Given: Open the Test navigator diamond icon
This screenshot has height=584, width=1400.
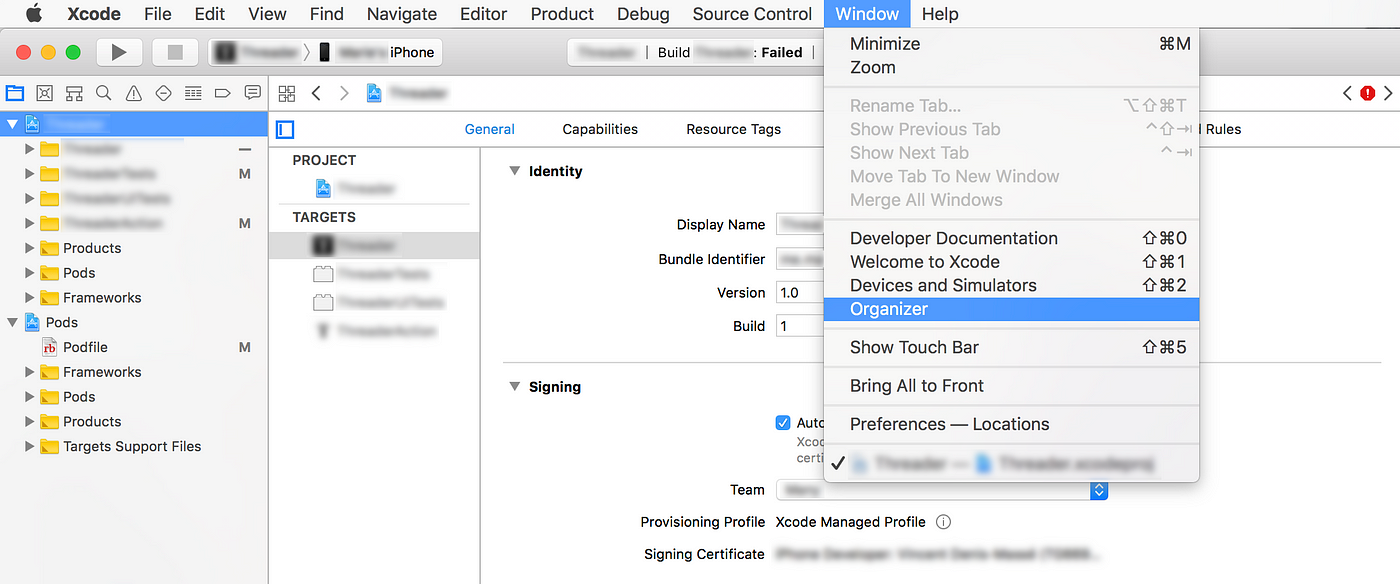Looking at the screenshot, I should [x=164, y=93].
